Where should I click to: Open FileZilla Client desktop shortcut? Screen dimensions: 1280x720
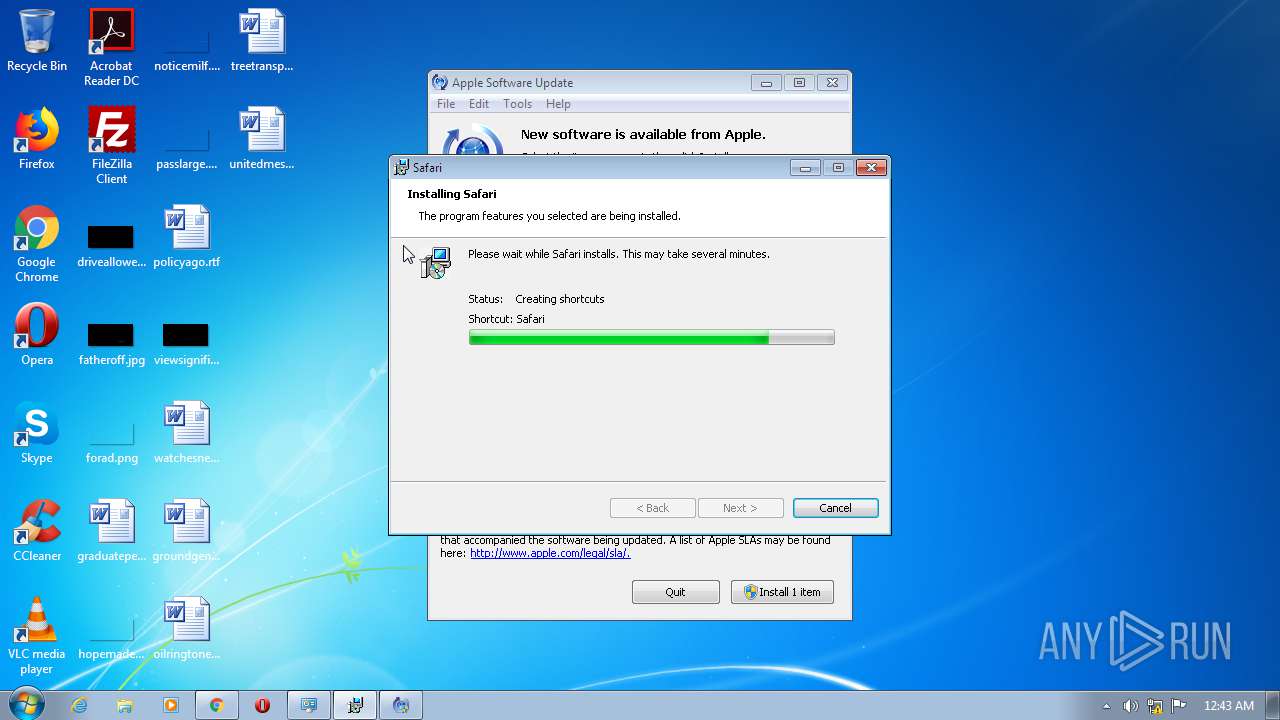point(111,145)
